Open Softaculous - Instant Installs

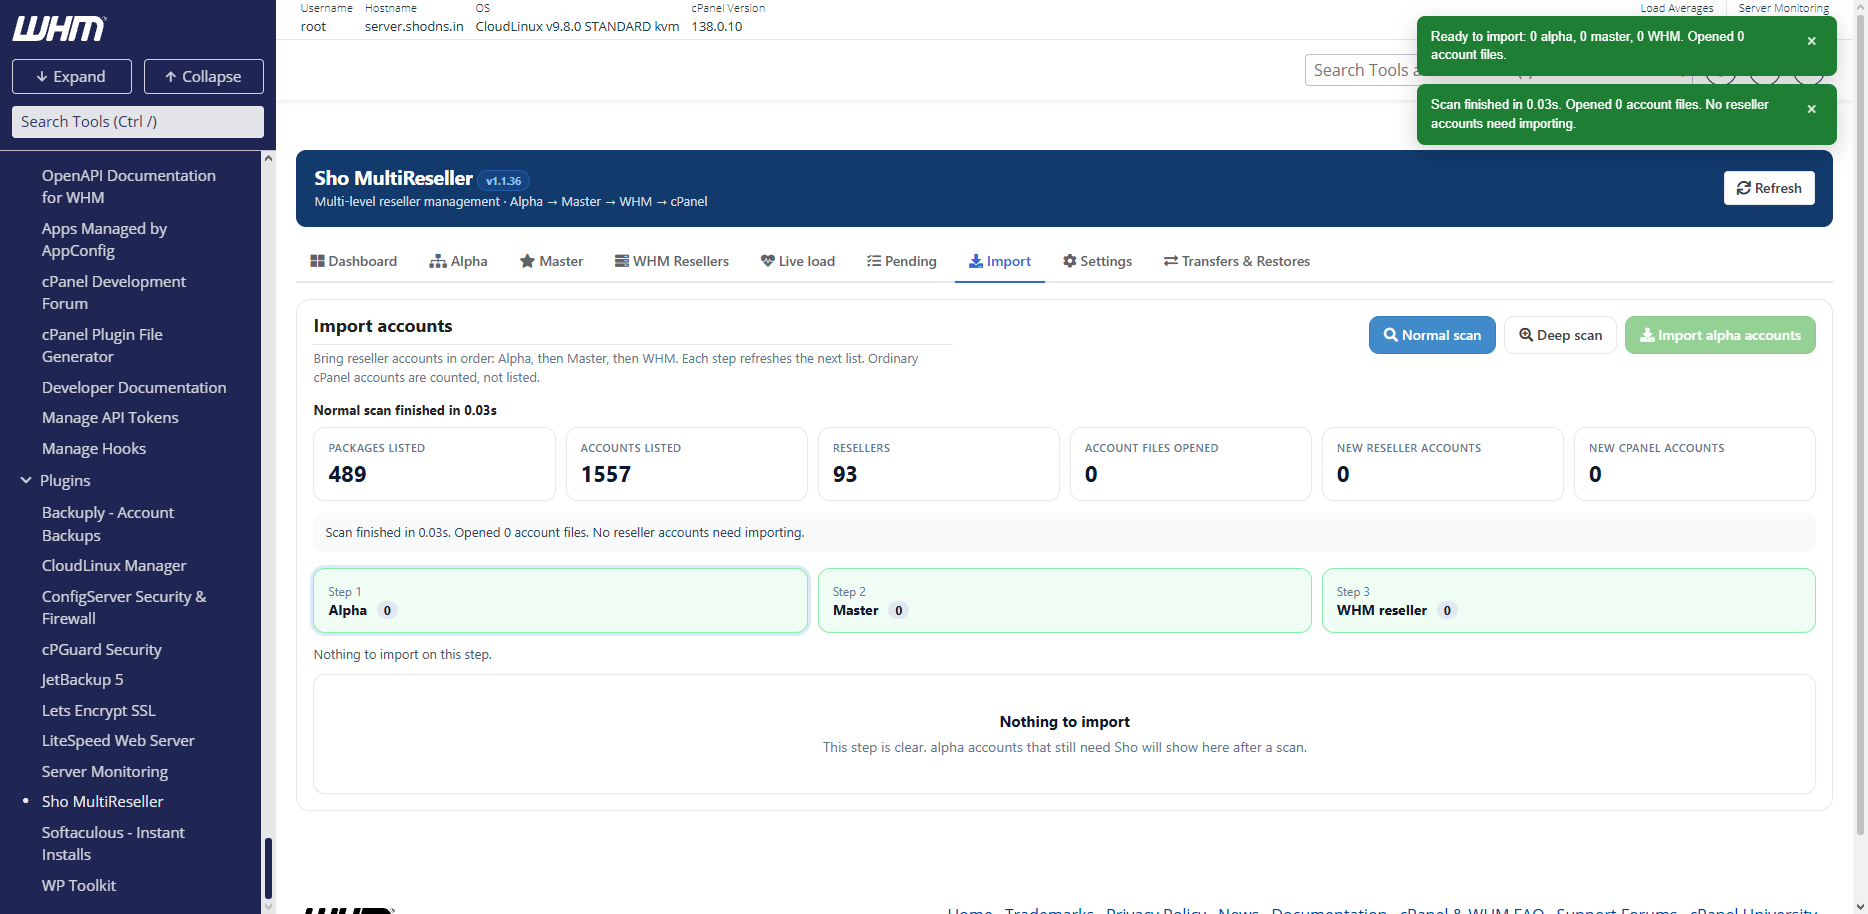point(113,843)
